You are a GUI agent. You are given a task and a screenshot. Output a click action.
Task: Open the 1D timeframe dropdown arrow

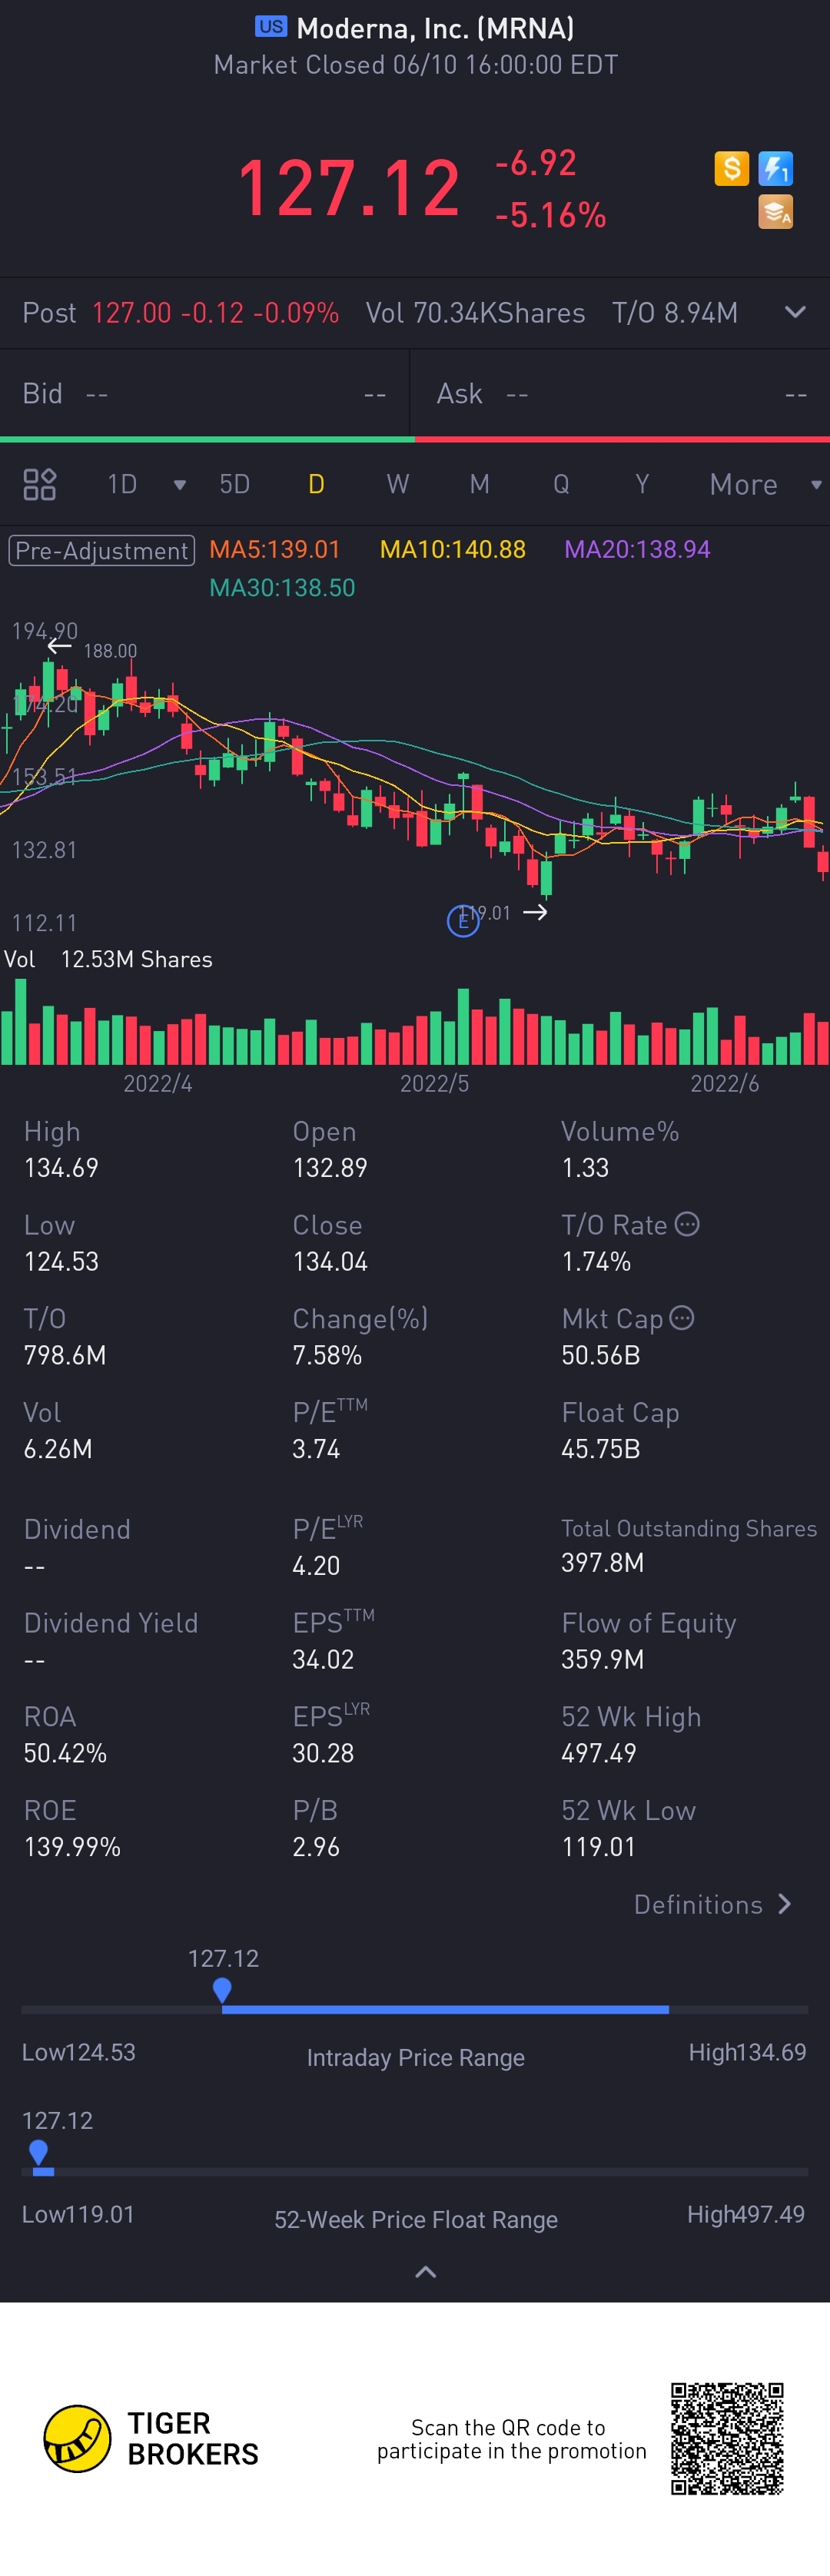(180, 485)
